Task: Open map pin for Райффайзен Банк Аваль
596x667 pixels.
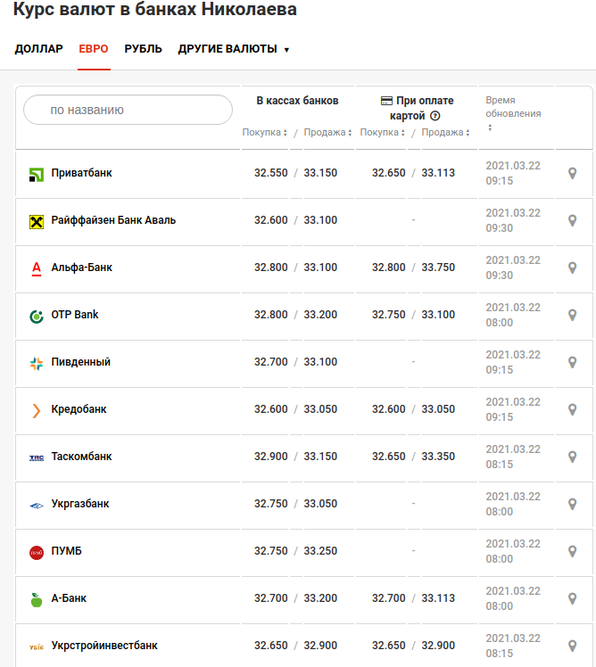Action: [x=573, y=220]
